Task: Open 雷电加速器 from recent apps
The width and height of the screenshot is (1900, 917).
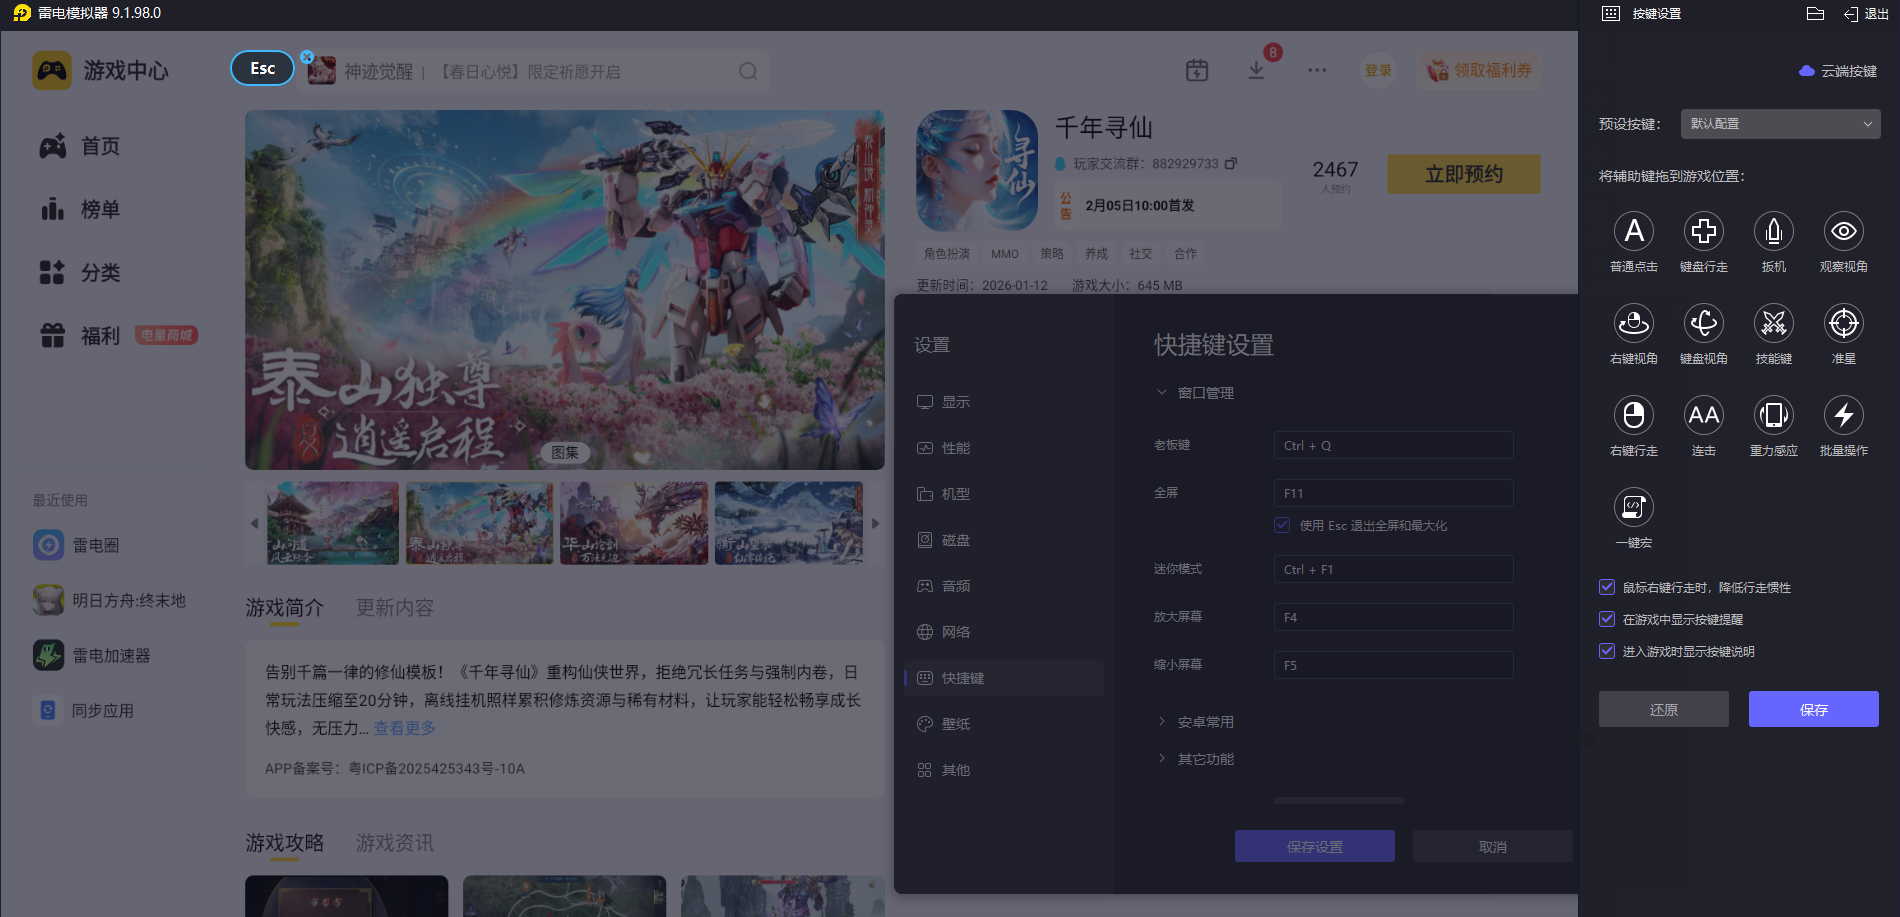Action: (x=92, y=655)
